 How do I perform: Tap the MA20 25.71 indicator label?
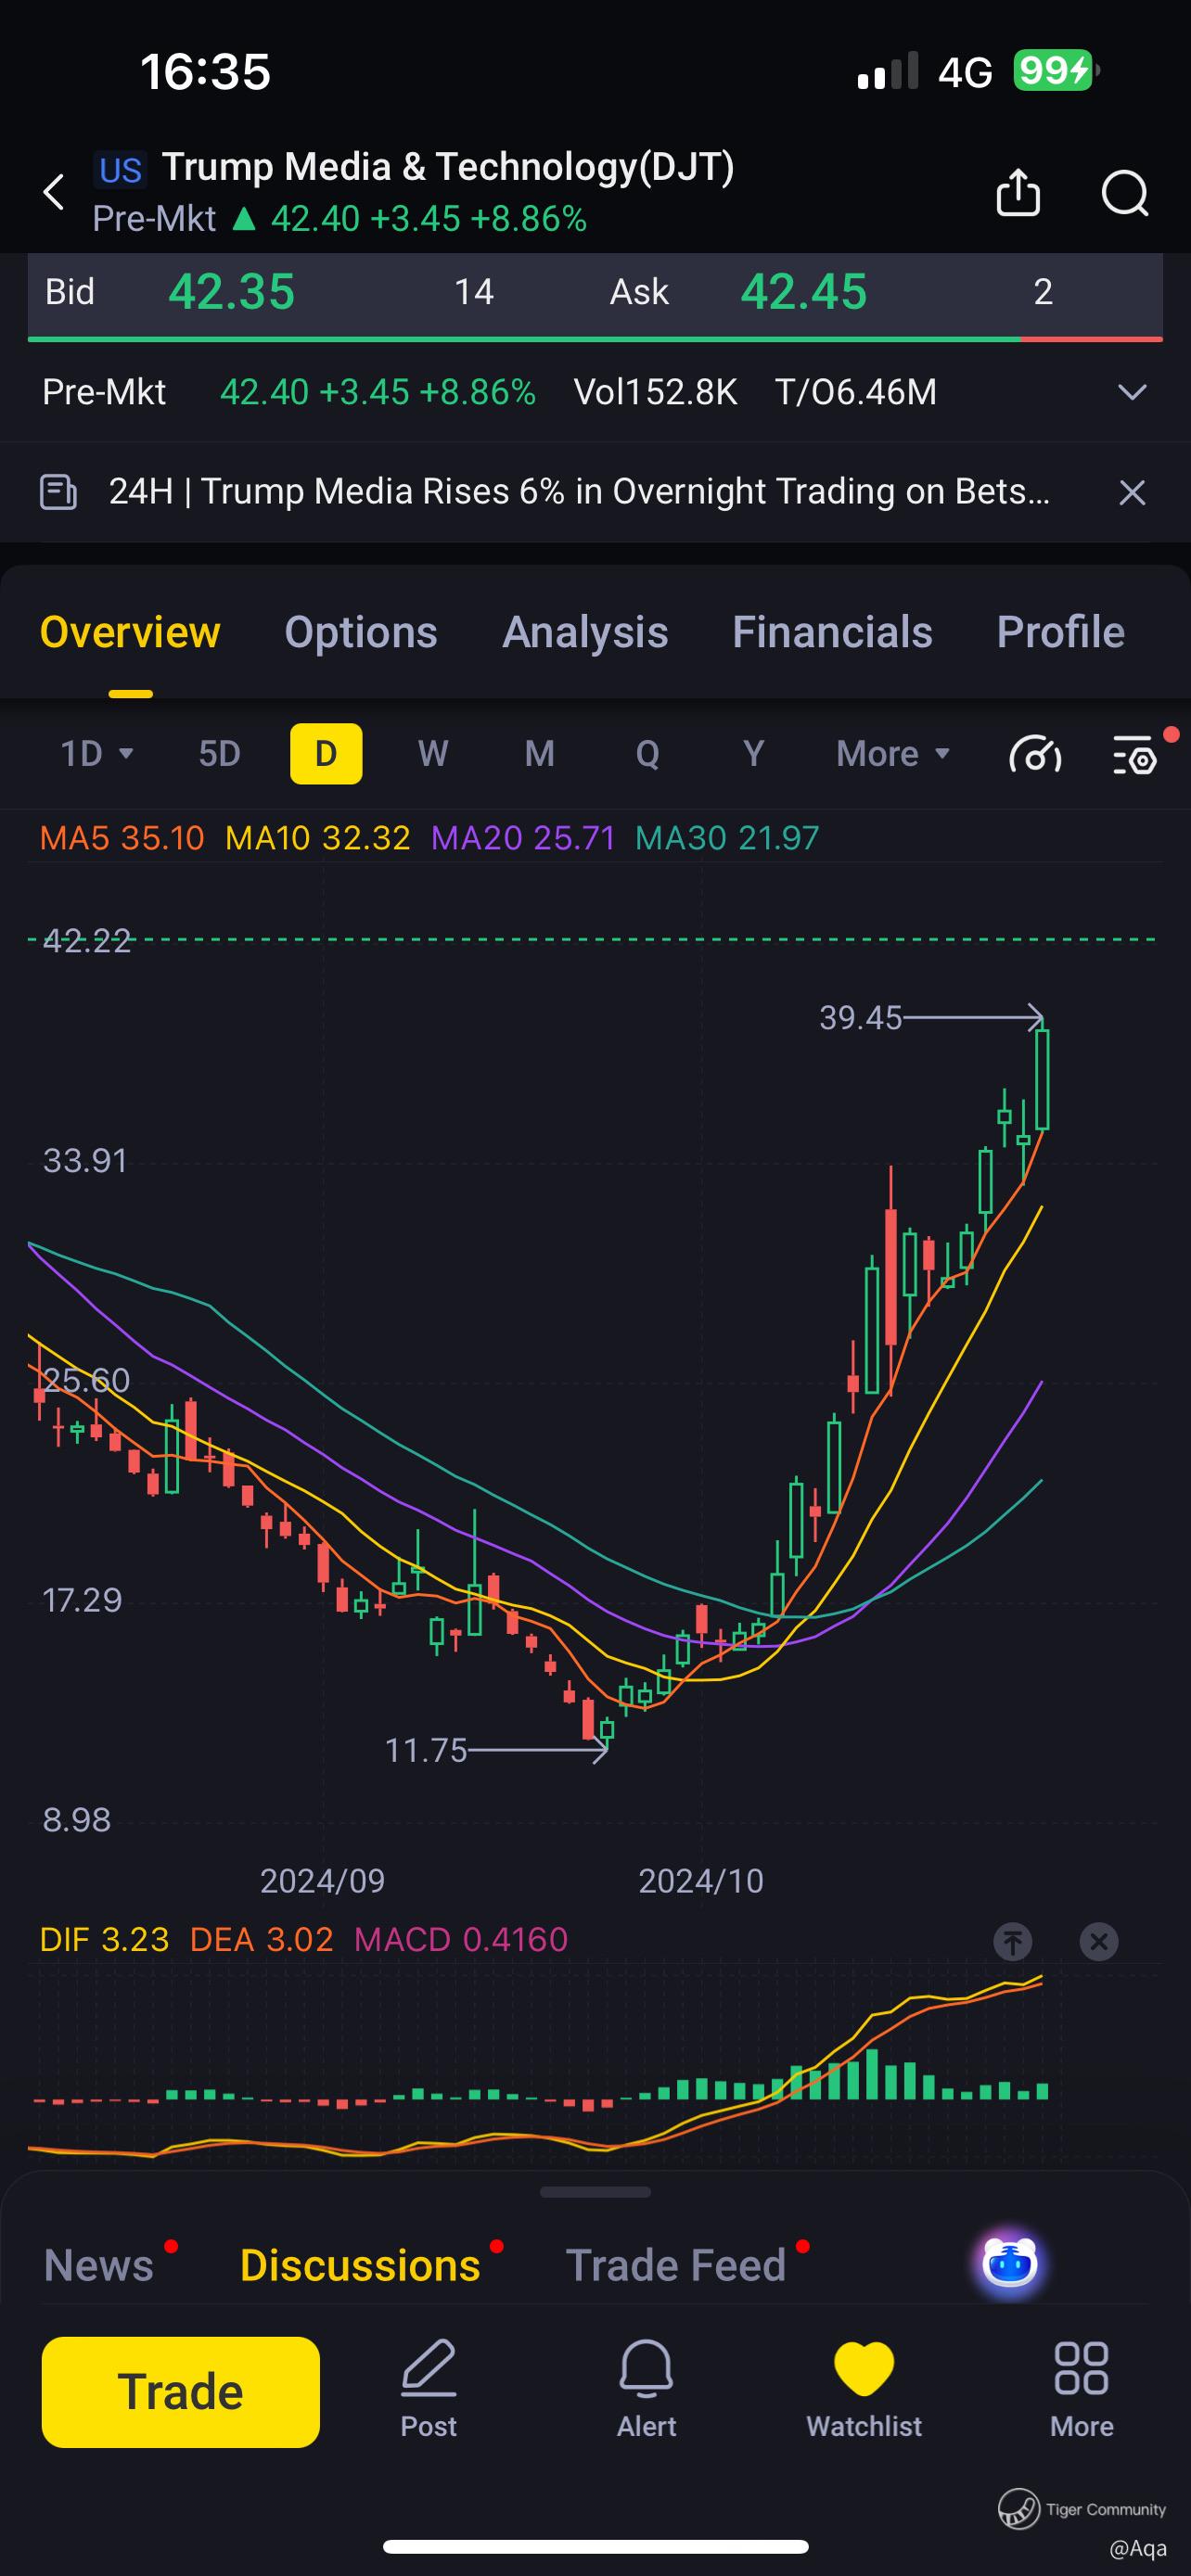[523, 837]
